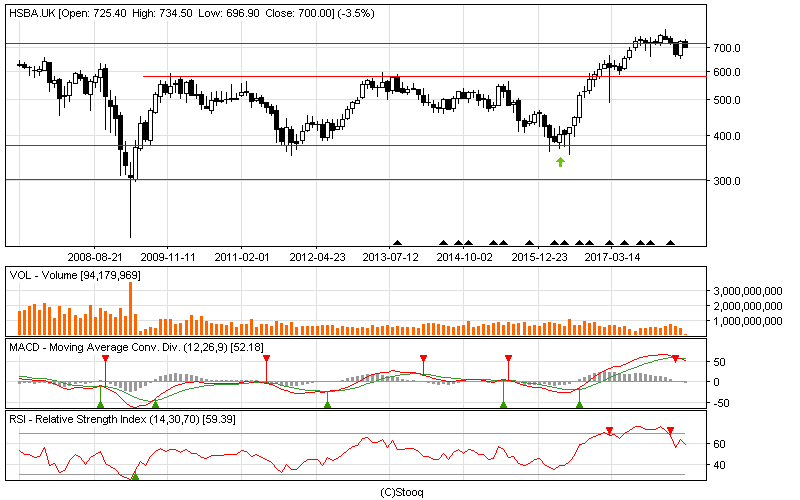Image resolution: width=800 pixels, height=500 pixels.
Task: Click the green RSI oversold marker at the 2009 low
Action: [135, 476]
